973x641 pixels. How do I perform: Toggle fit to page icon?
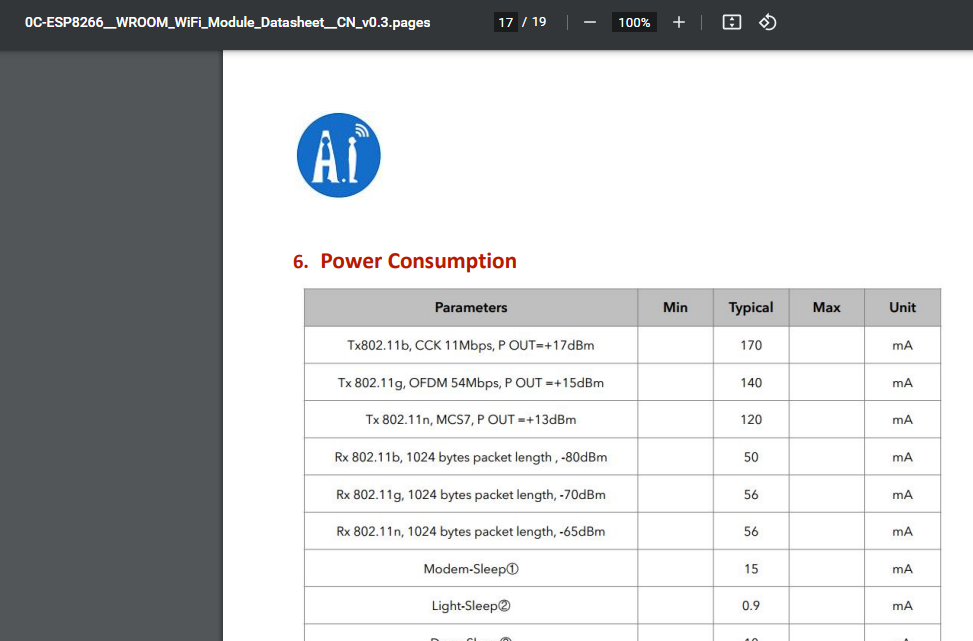pyautogui.click(x=732, y=22)
